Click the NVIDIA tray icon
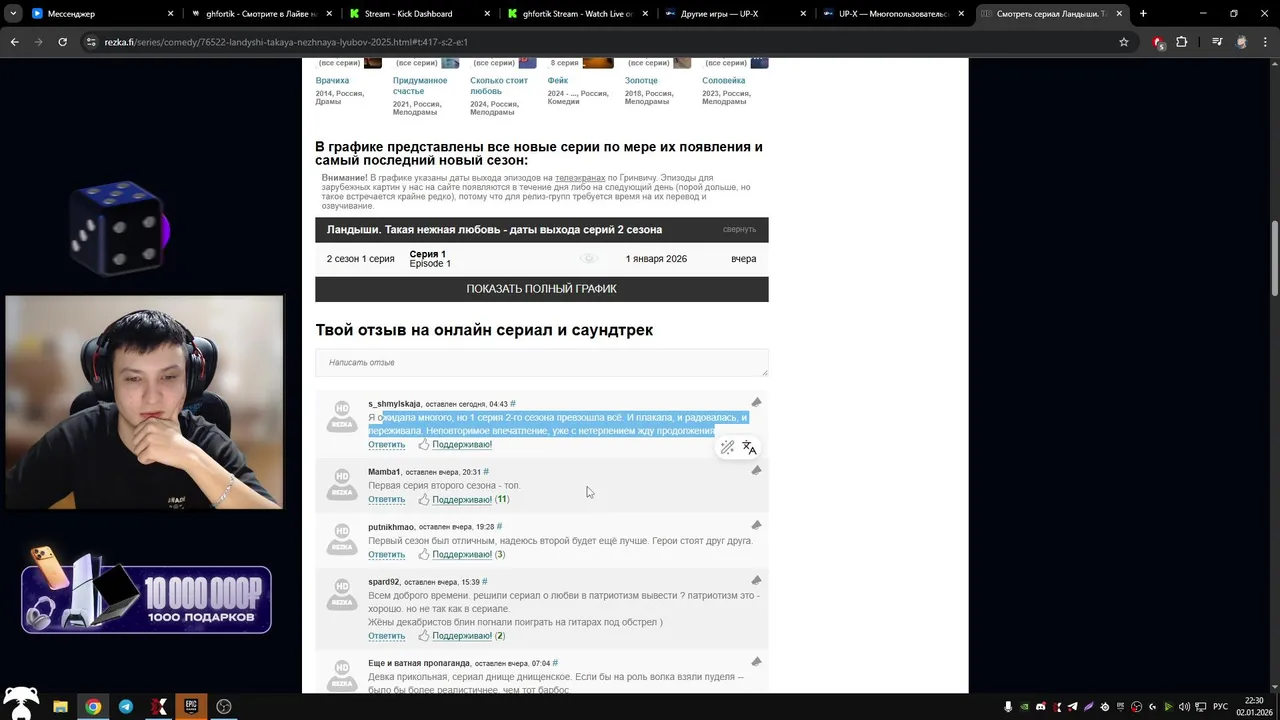 coord(1024,707)
